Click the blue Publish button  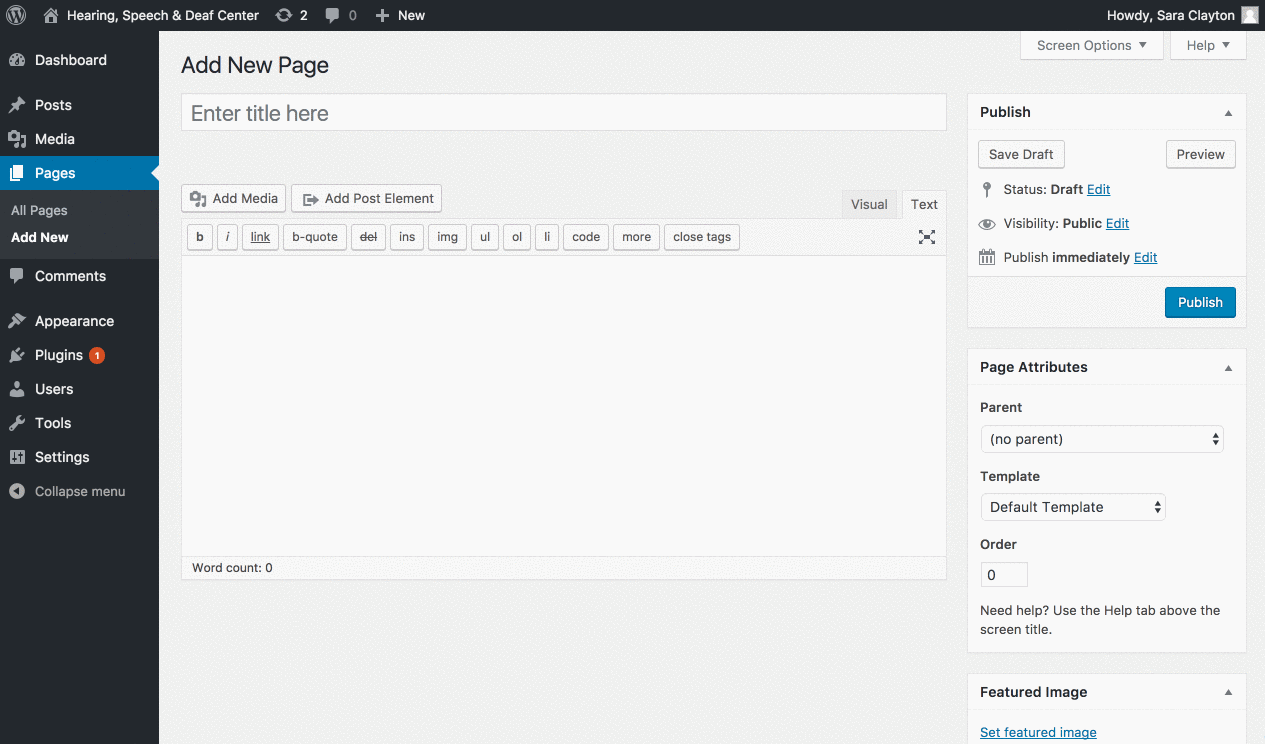(x=1200, y=302)
